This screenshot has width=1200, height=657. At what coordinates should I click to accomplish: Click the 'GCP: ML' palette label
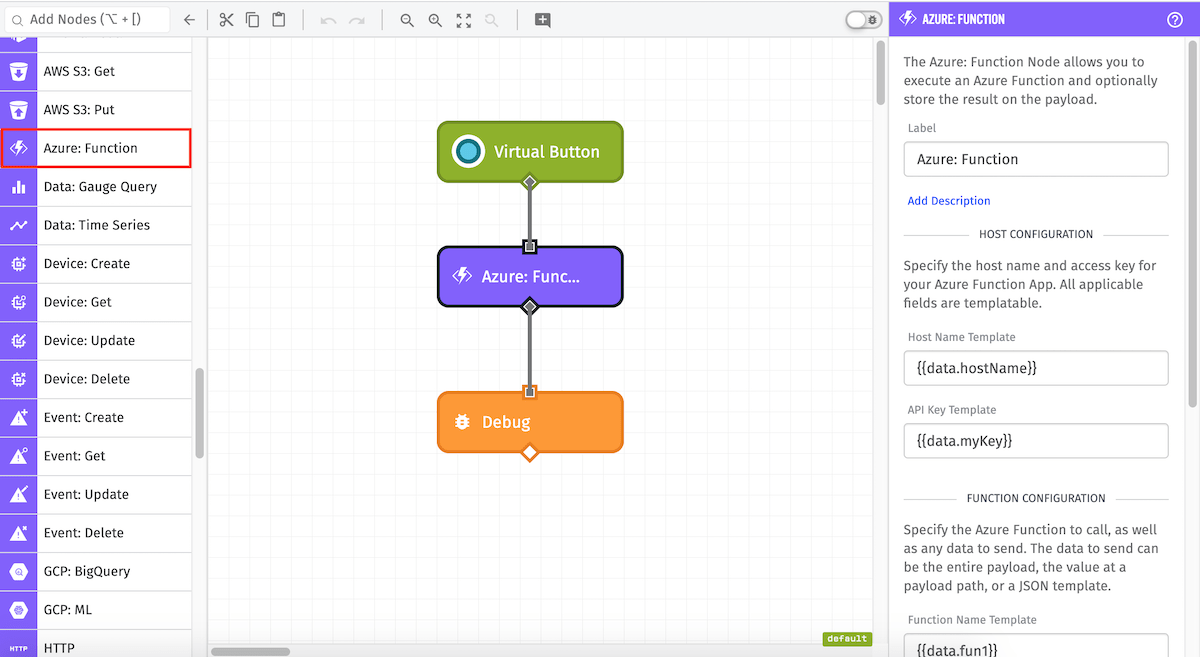coord(68,610)
